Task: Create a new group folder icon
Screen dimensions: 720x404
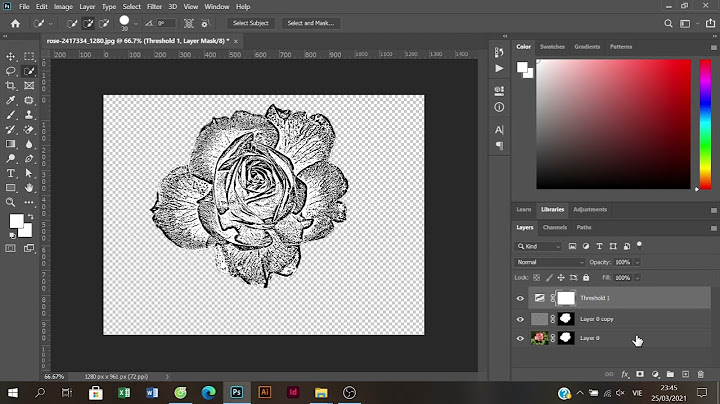Action: pyautogui.click(x=670, y=374)
